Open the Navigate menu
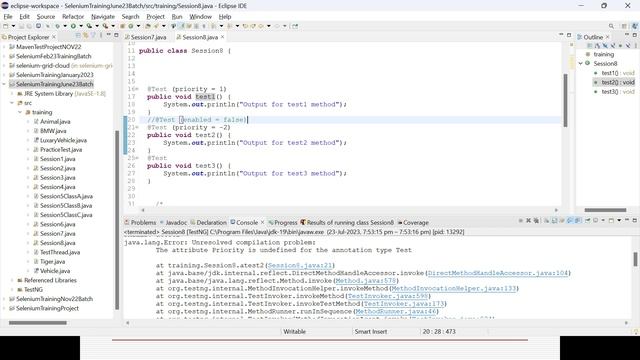The image size is (640, 360). [103, 16]
